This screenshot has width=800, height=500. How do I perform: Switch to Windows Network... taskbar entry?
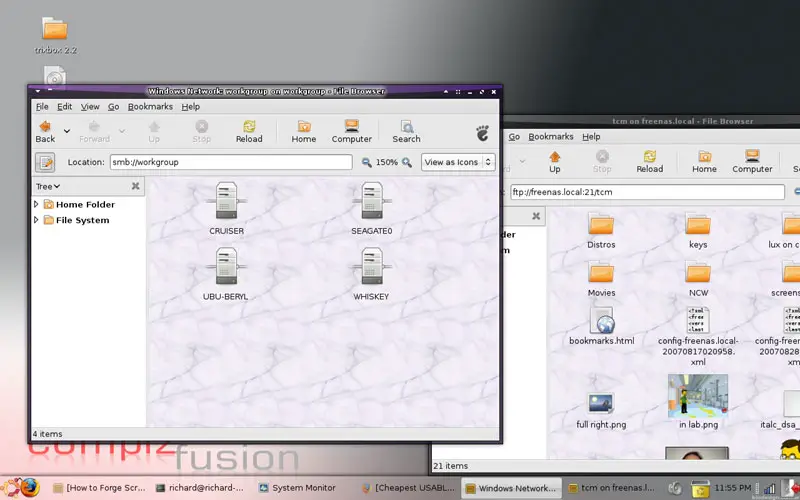click(x=511, y=488)
